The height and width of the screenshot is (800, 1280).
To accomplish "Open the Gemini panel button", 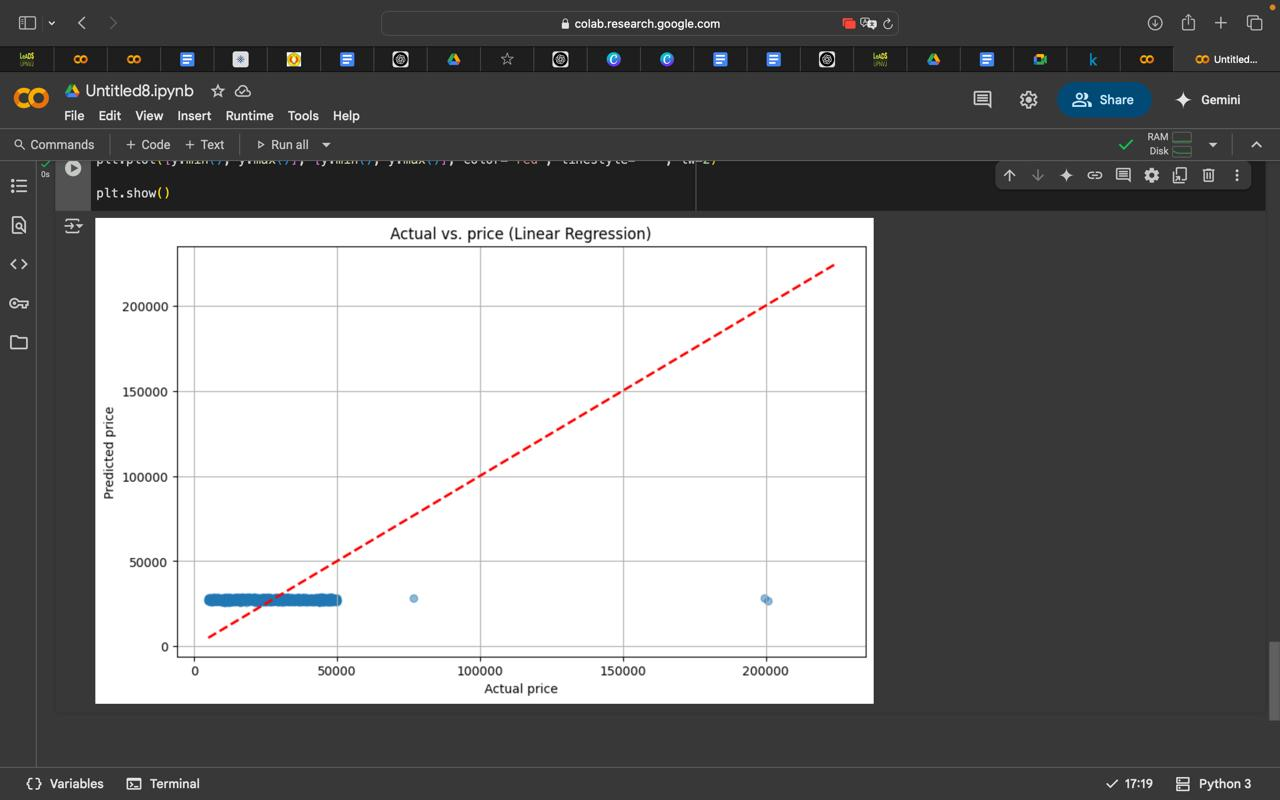I will point(1207,100).
